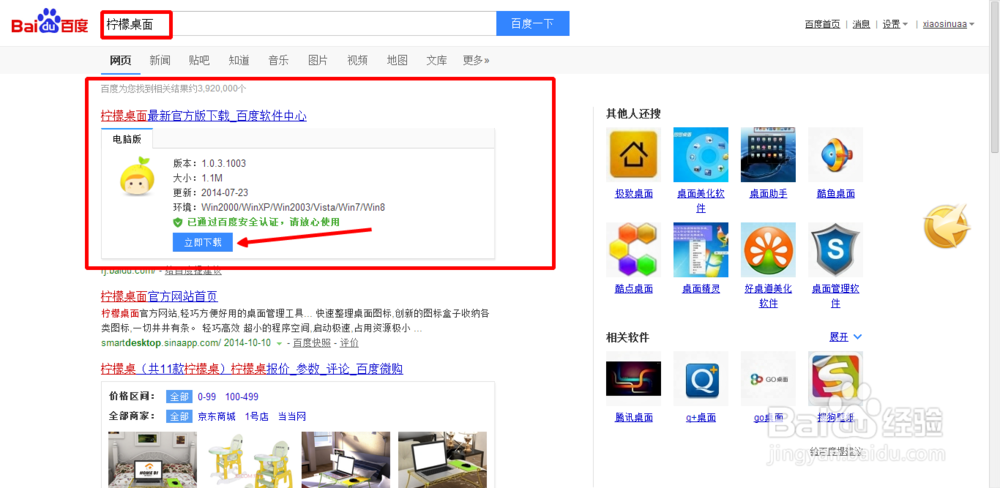
Task: Open the 好桌道美化软件 orange icon
Action: (x=768, y=249)
